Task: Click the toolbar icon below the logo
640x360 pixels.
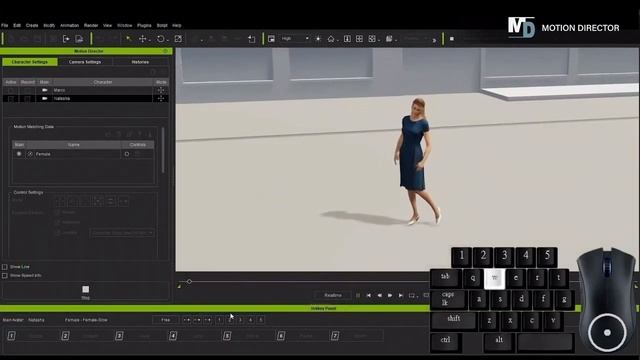Action: 452,39
